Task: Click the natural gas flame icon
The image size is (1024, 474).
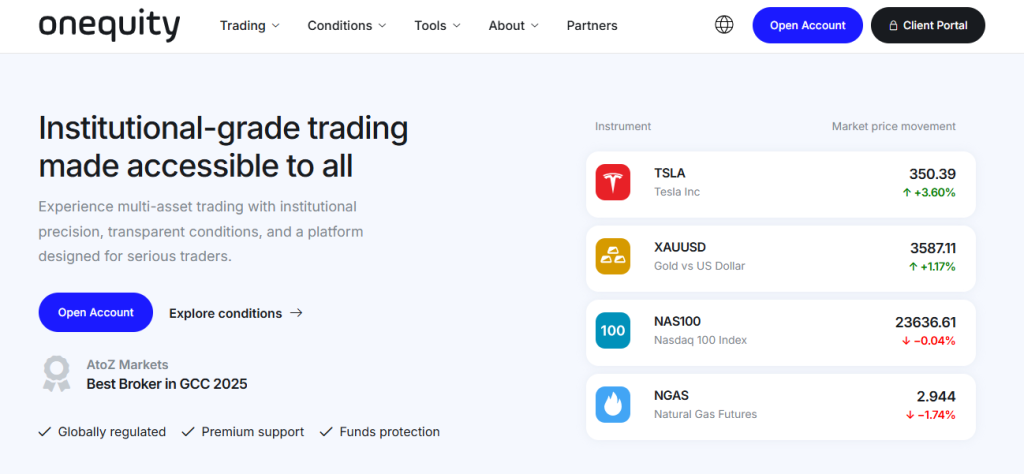Action: pos(613,404)
